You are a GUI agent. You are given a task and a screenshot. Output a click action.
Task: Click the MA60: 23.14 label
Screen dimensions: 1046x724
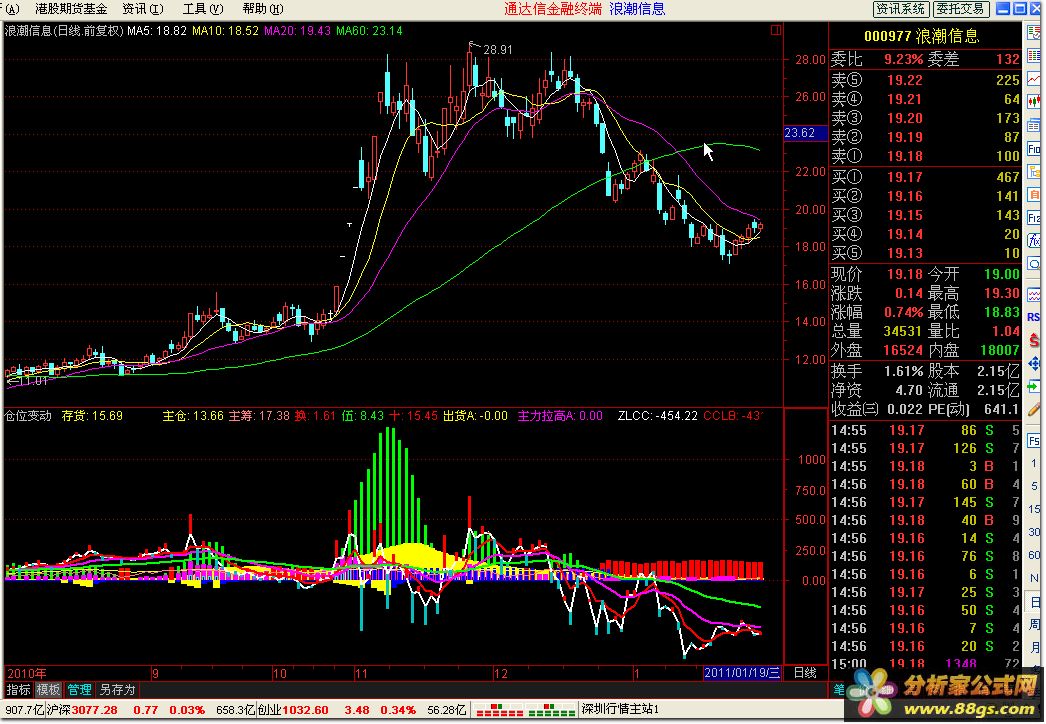point(369,31)
